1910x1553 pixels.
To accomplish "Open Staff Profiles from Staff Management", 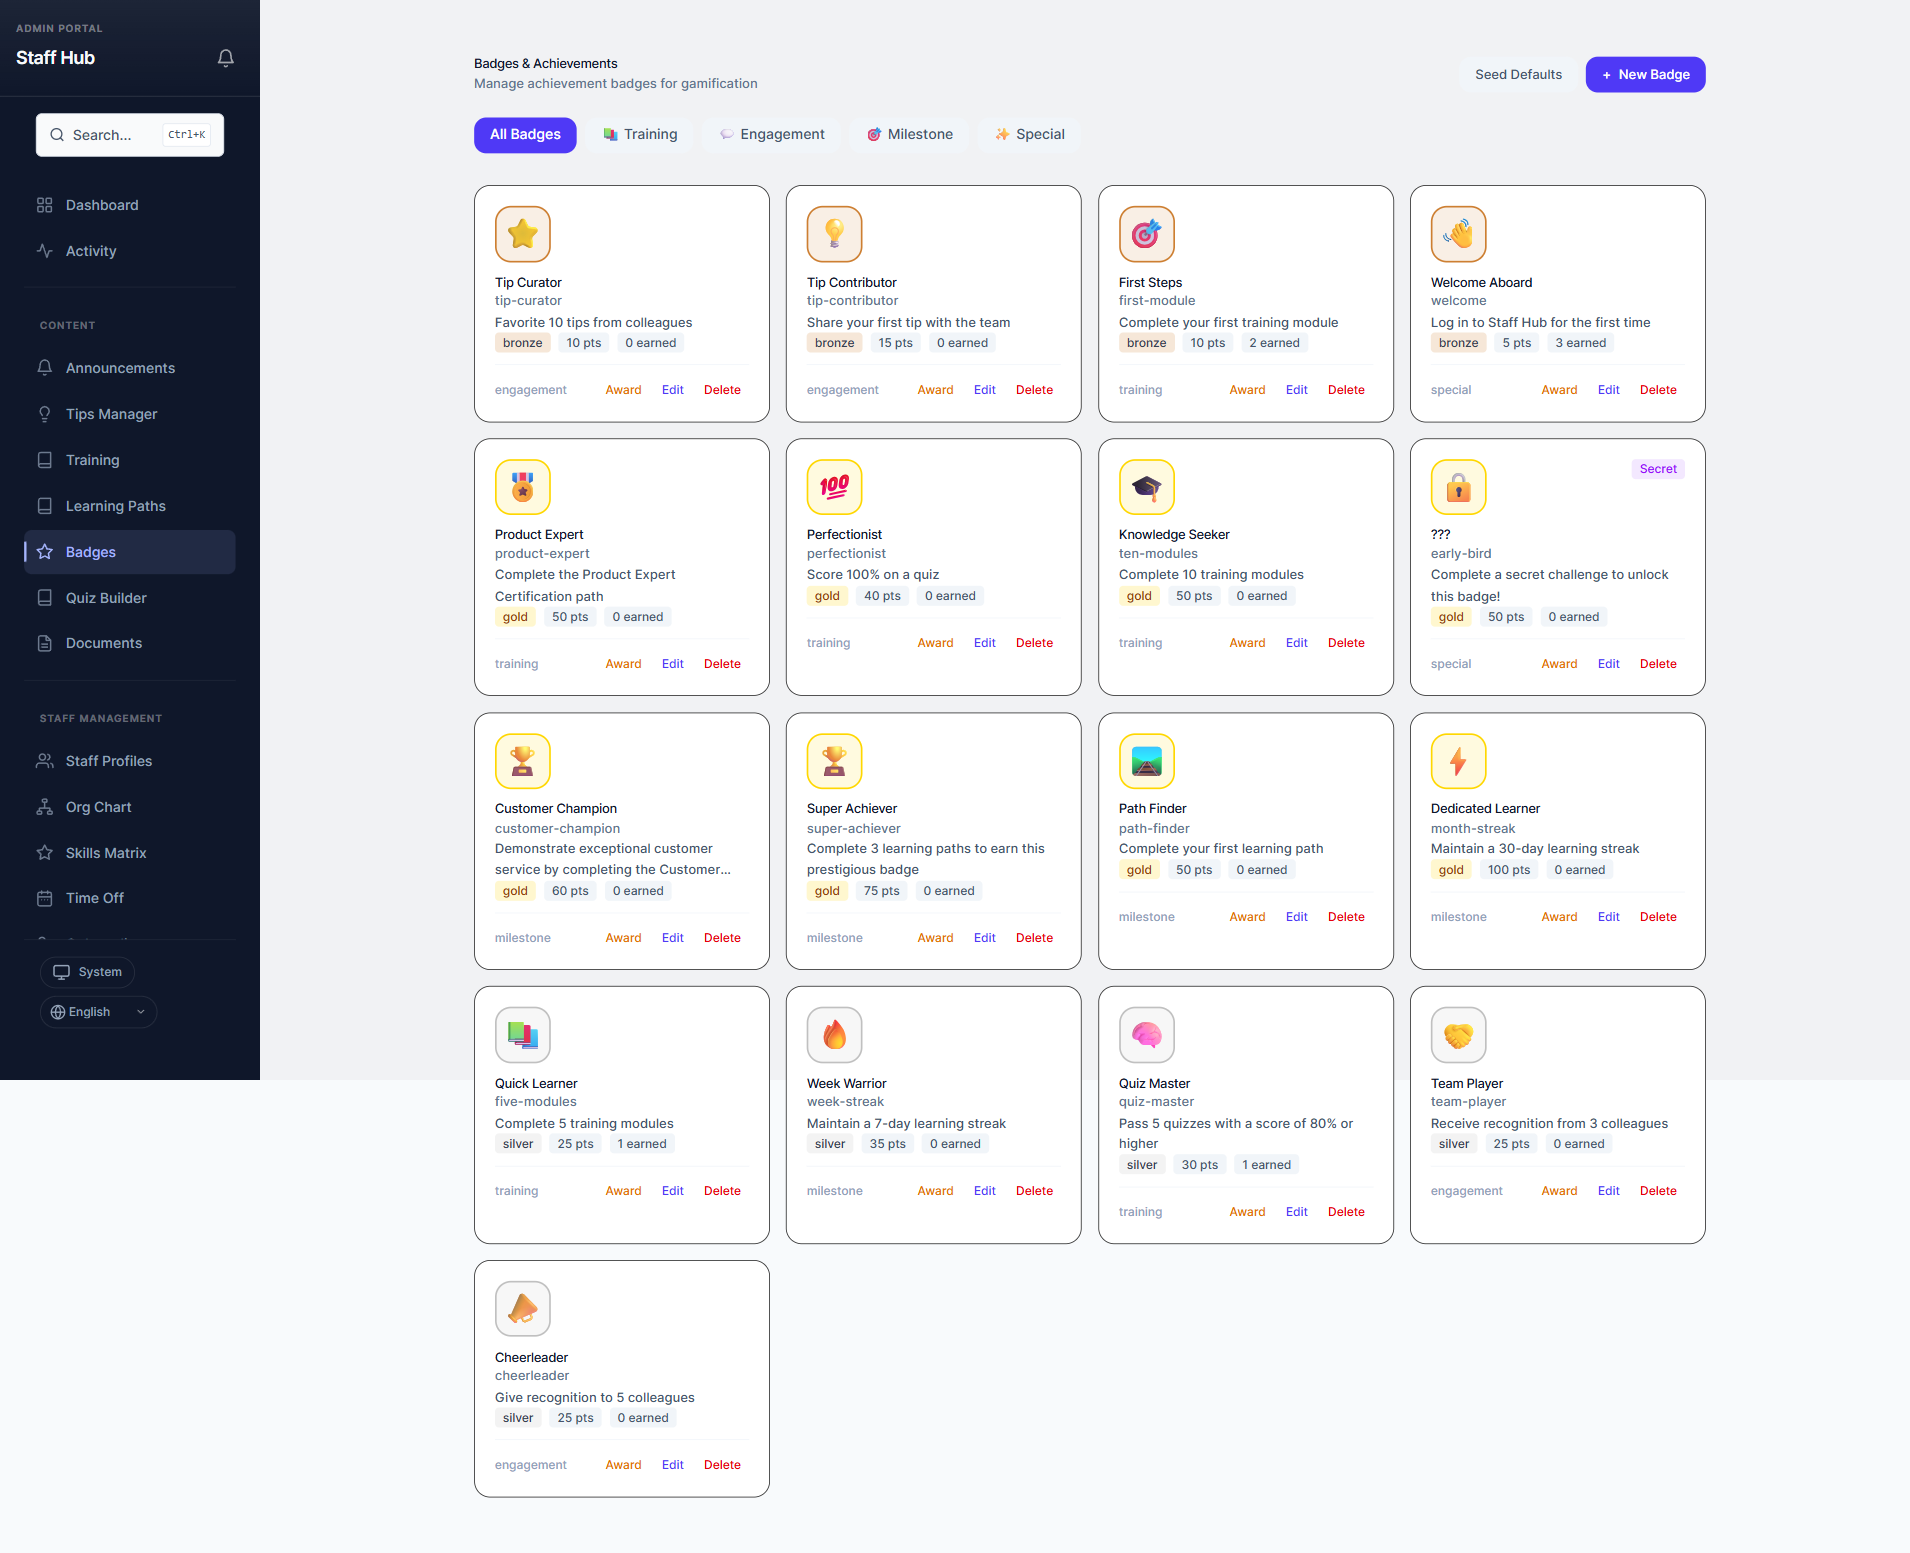I will (108, 760).
